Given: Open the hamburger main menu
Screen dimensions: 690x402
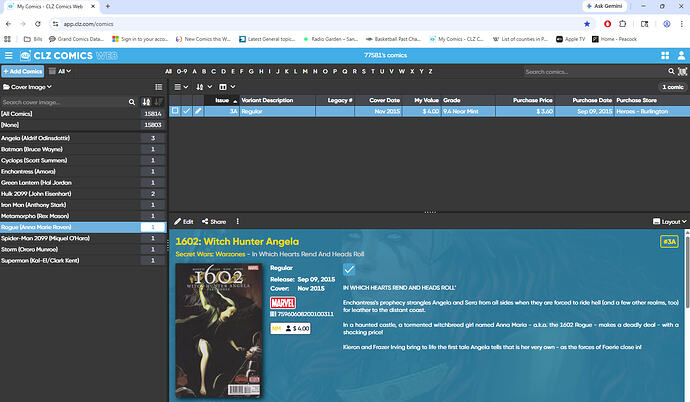Looking at the screenshot, I should click(8, 55).
